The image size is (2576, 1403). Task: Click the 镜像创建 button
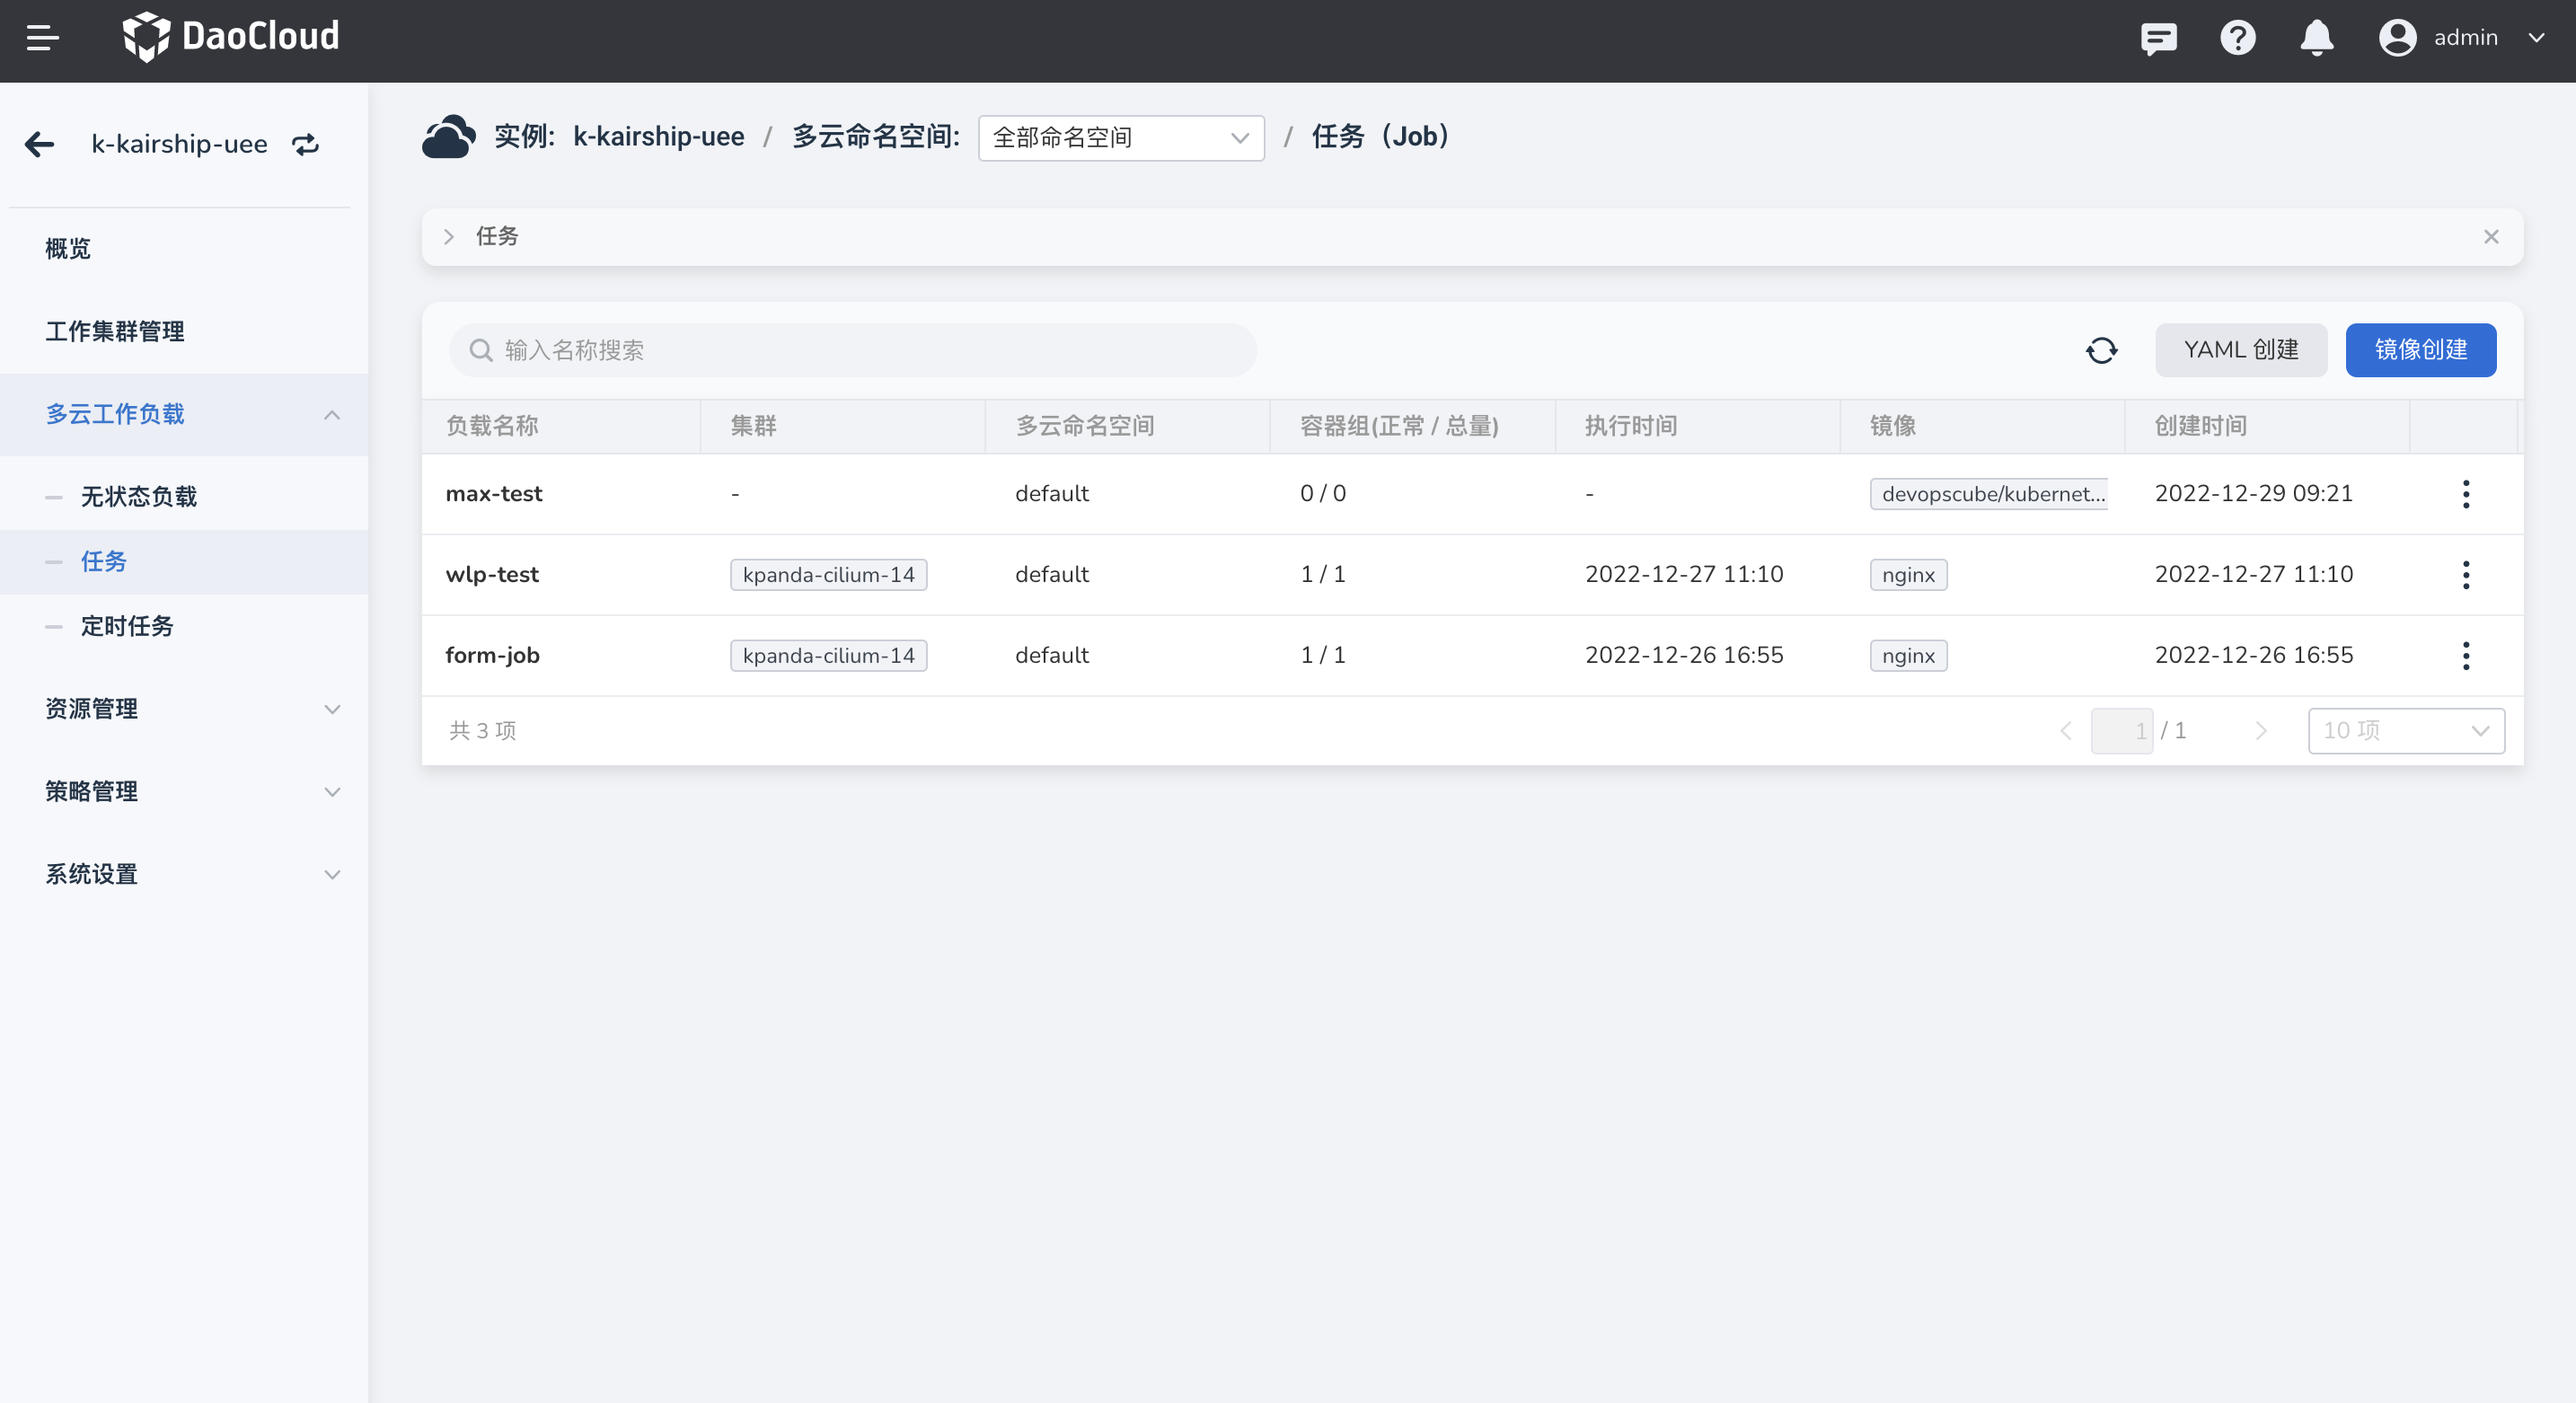pos(2420,350)
